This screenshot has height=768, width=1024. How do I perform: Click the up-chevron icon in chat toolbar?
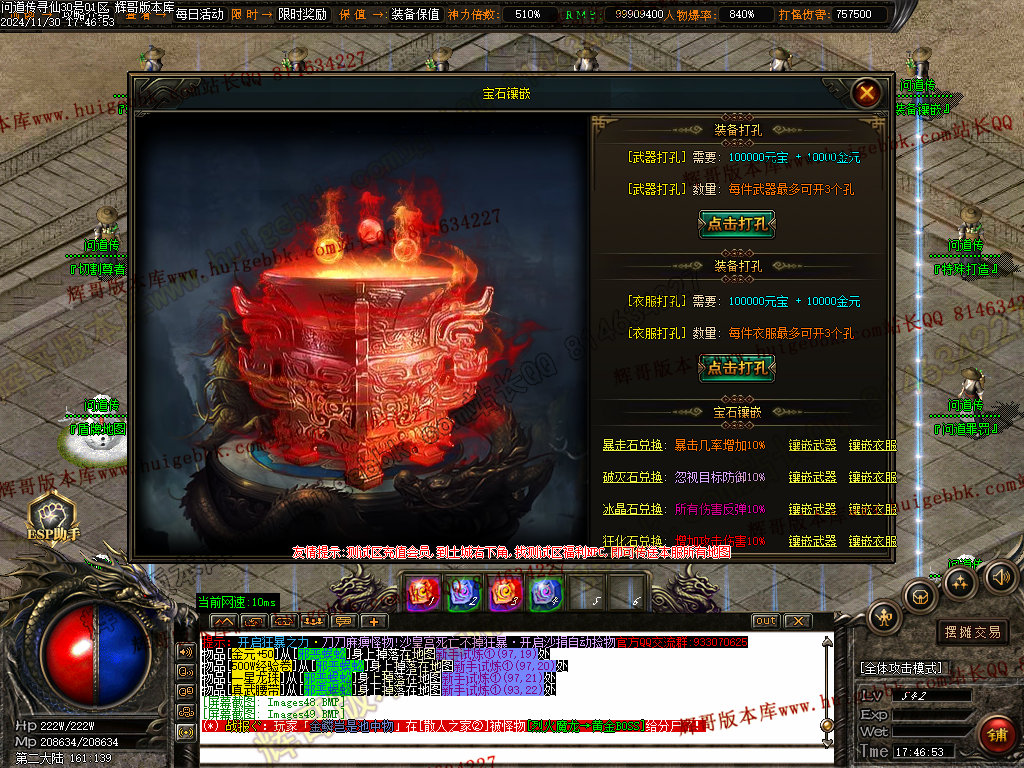pos(223,622)
